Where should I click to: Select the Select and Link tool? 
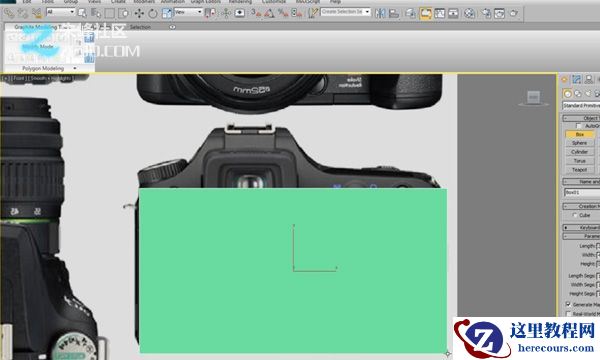pyautogui.click(x=9, y=13)
